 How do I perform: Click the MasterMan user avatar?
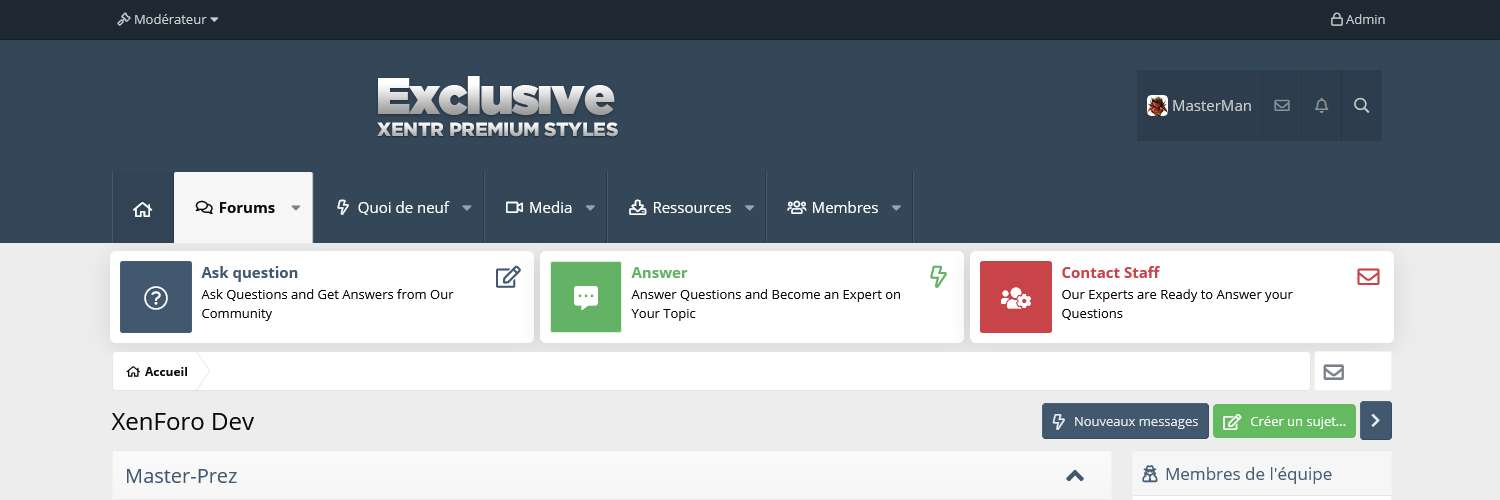(1157, 106)
